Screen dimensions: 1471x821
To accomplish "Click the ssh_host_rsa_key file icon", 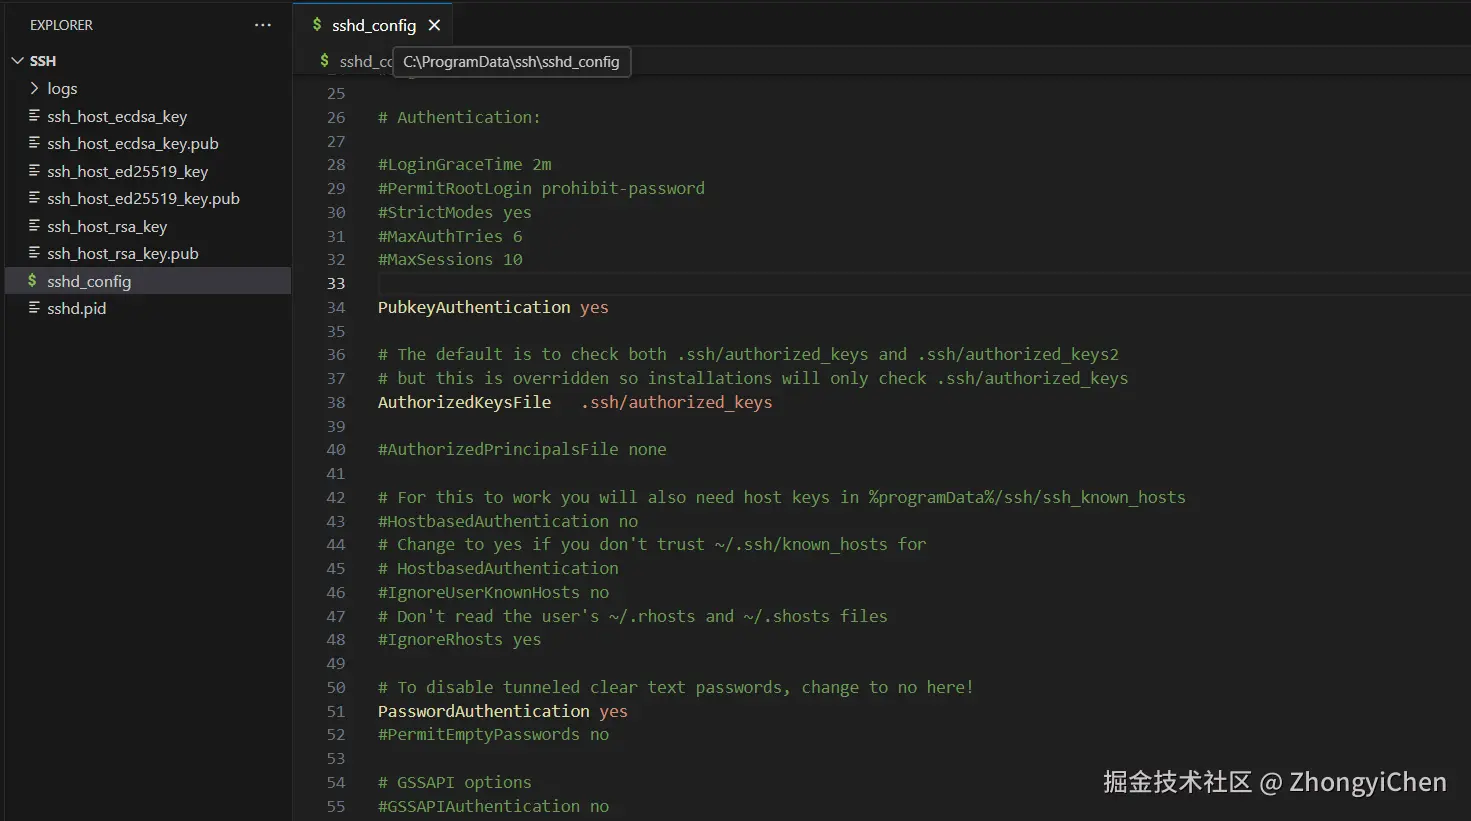I will tap(34, 226).
